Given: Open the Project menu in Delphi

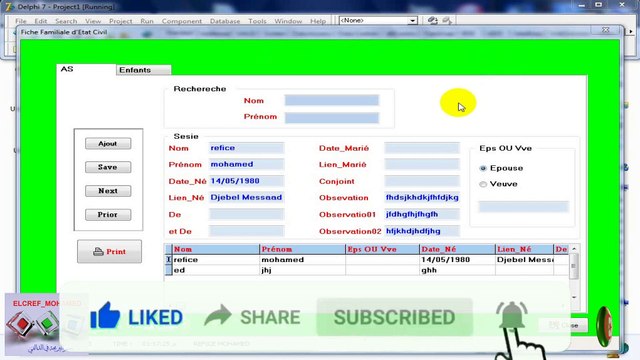Looking at the screenshot, I should point(120,21).
